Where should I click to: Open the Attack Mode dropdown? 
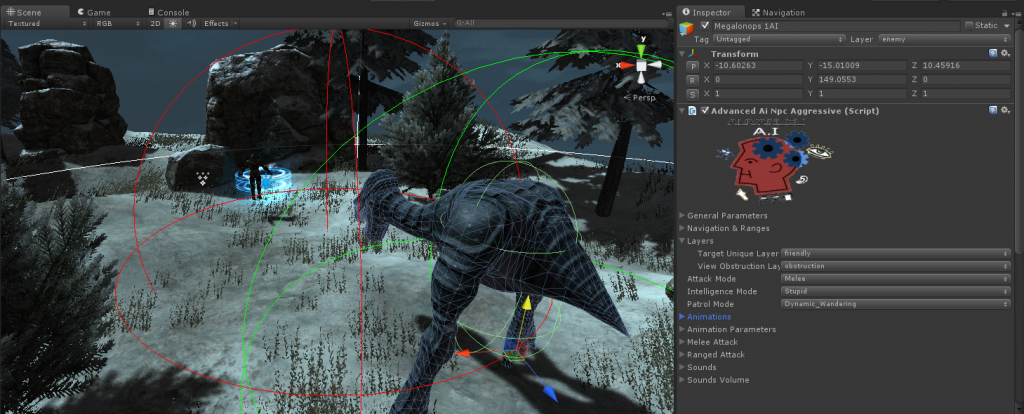pyautogui.click(x=894, y=279)
